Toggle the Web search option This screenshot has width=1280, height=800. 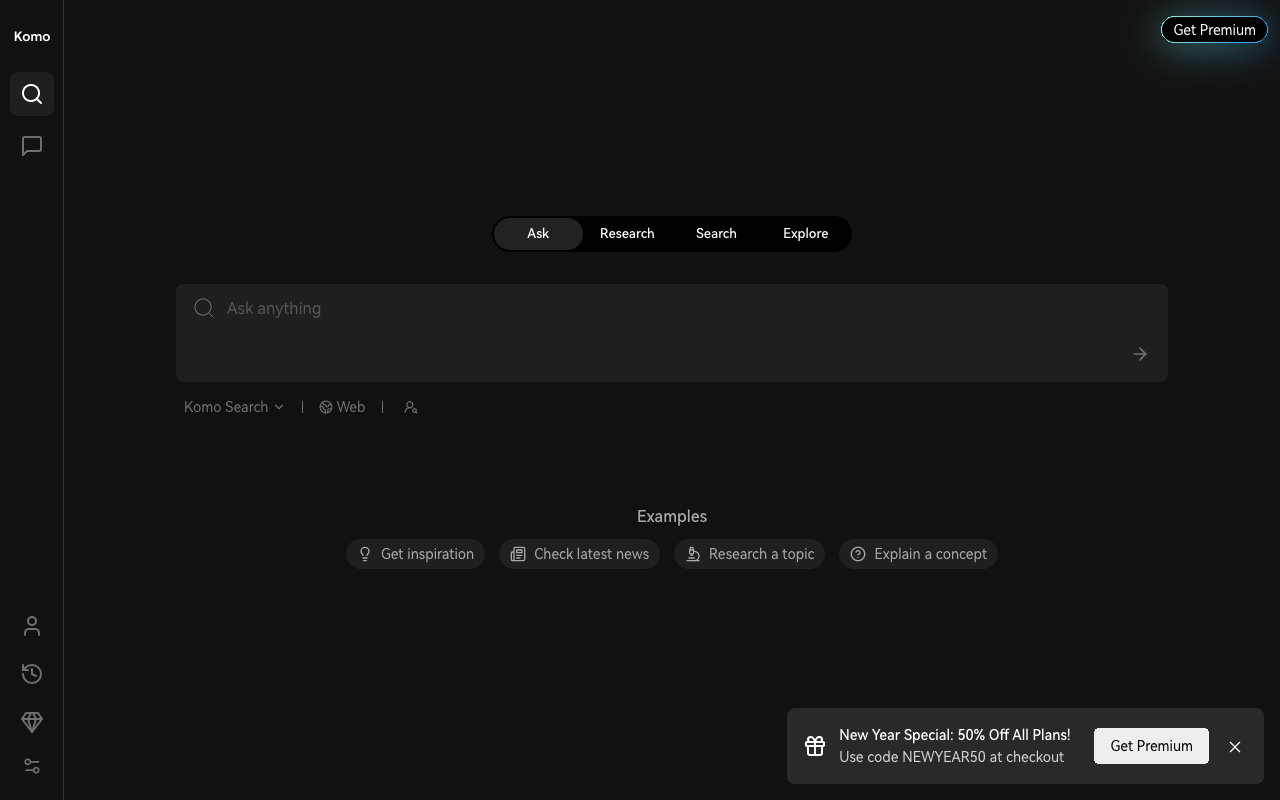342,407
